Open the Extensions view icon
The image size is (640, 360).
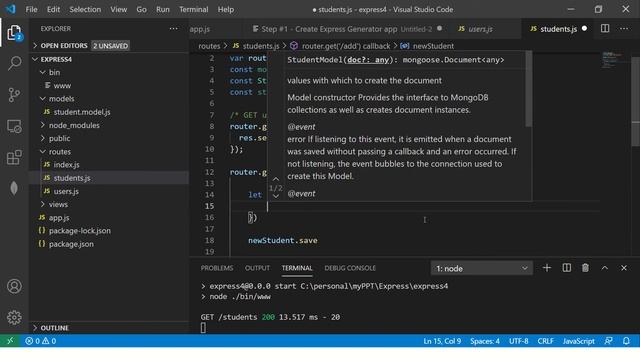coord(14,157)
